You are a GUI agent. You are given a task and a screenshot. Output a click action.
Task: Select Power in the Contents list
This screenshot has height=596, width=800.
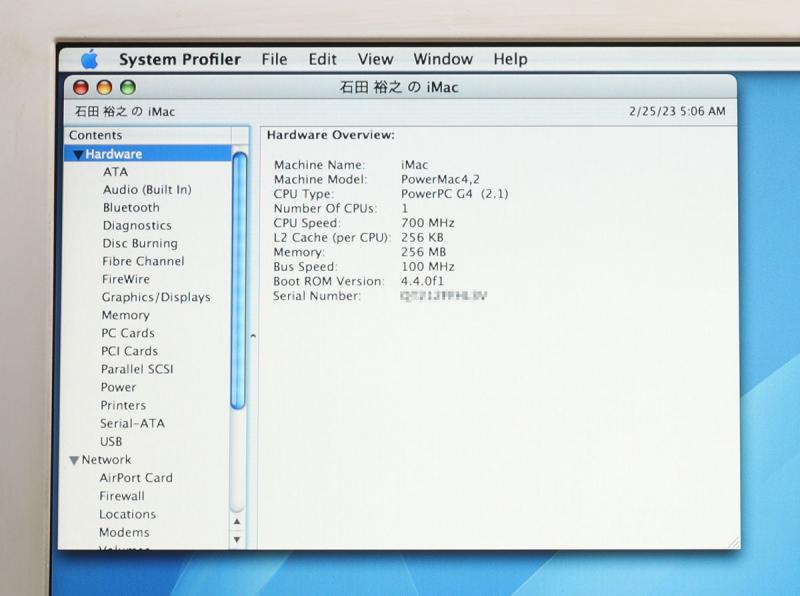click(x=118, y=387)
